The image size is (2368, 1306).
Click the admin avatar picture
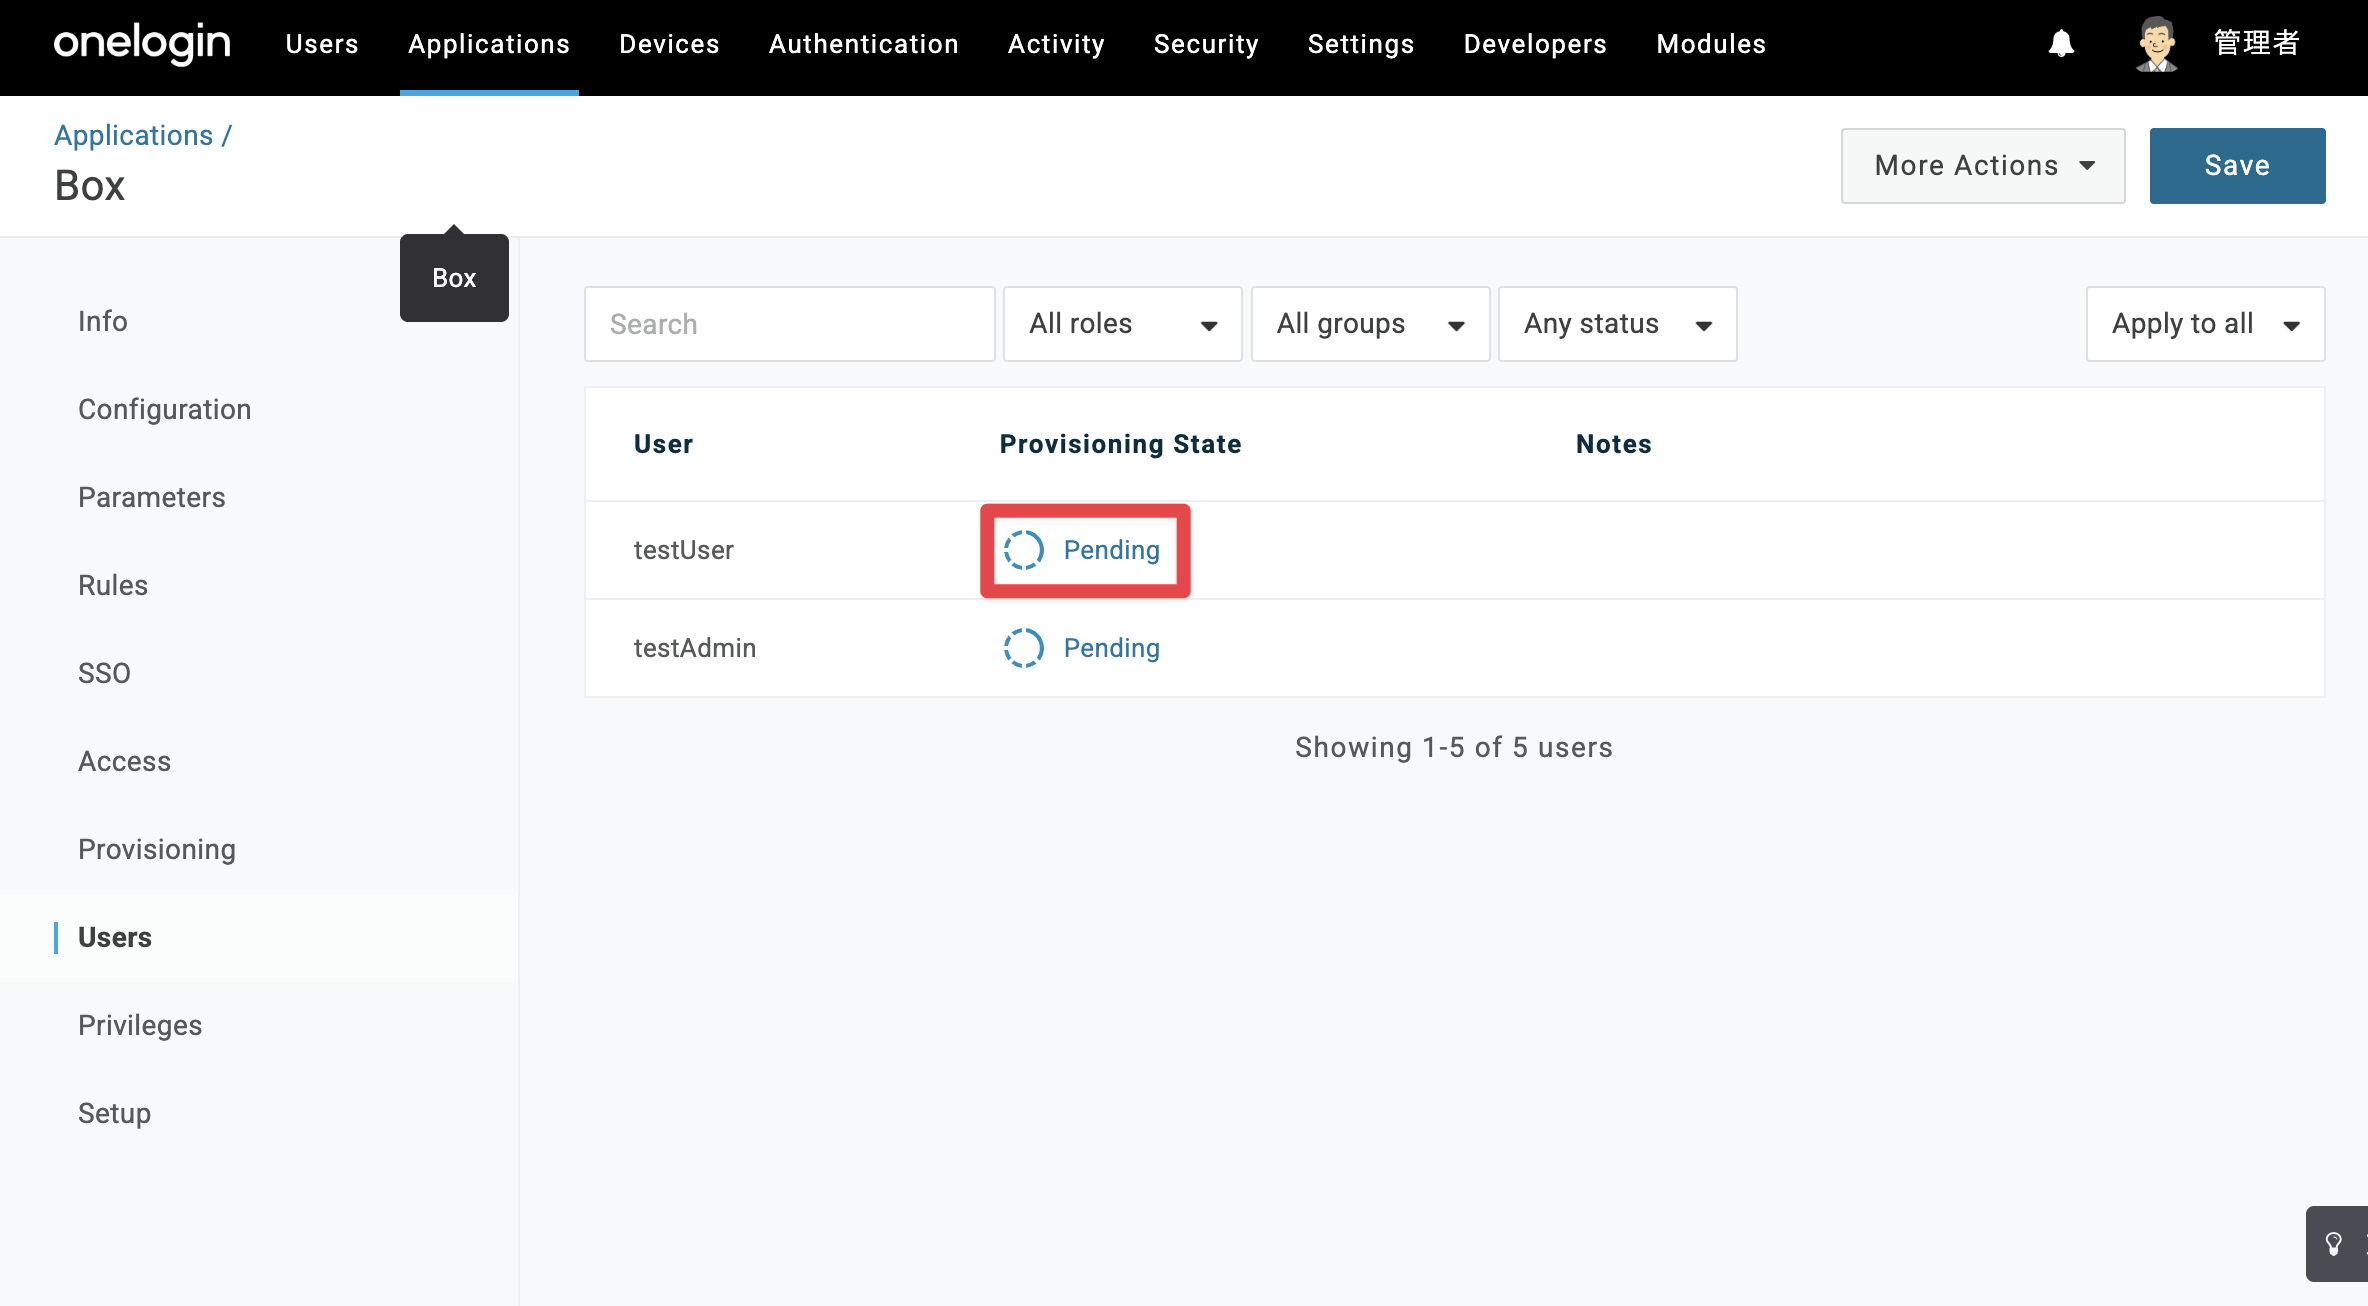click(2156, 44)
